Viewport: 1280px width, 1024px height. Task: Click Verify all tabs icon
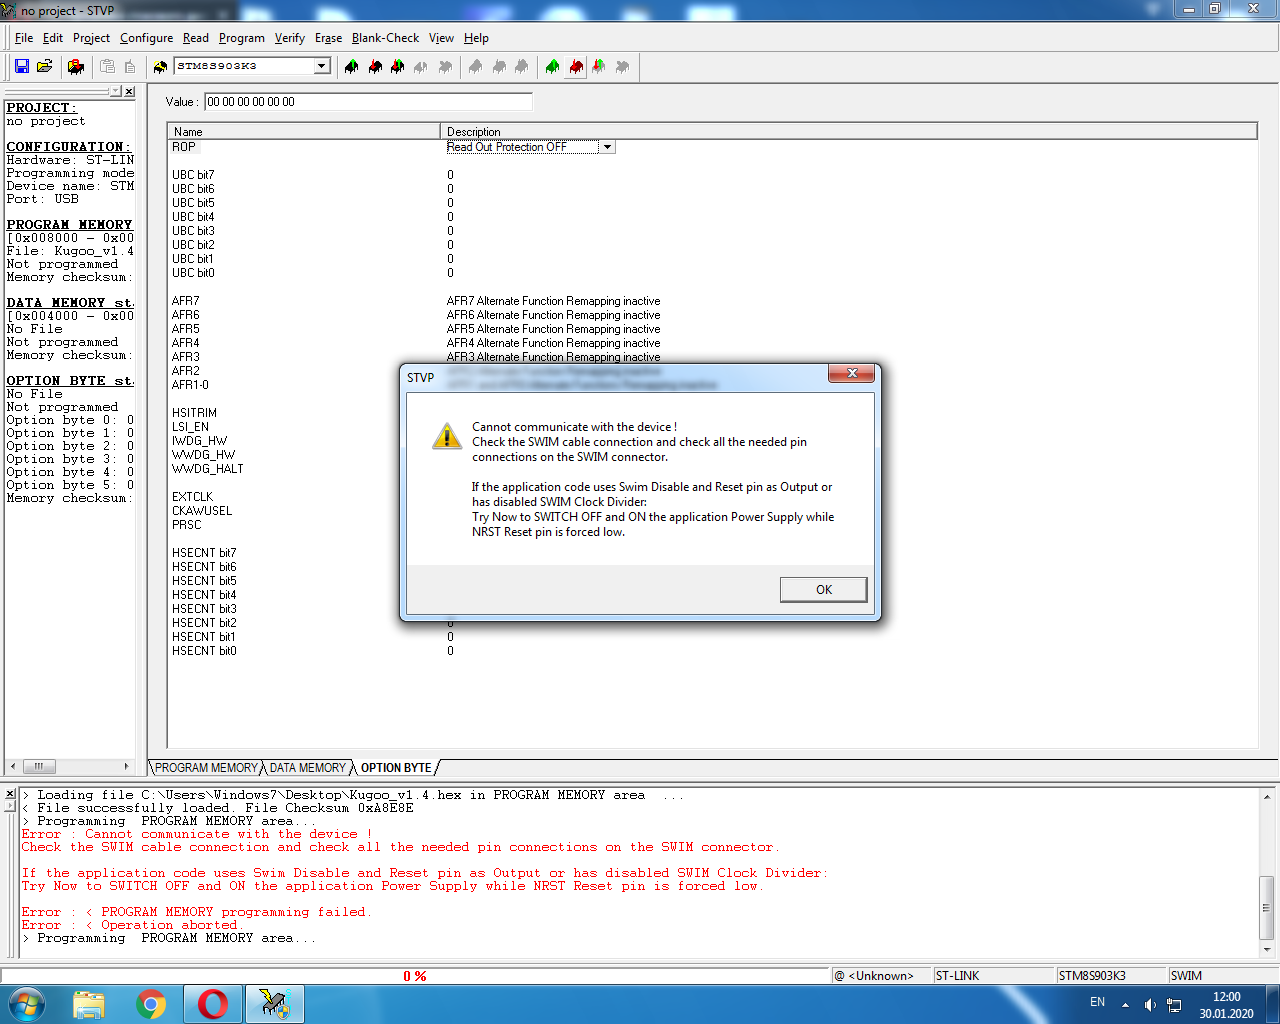click(599, 67)
